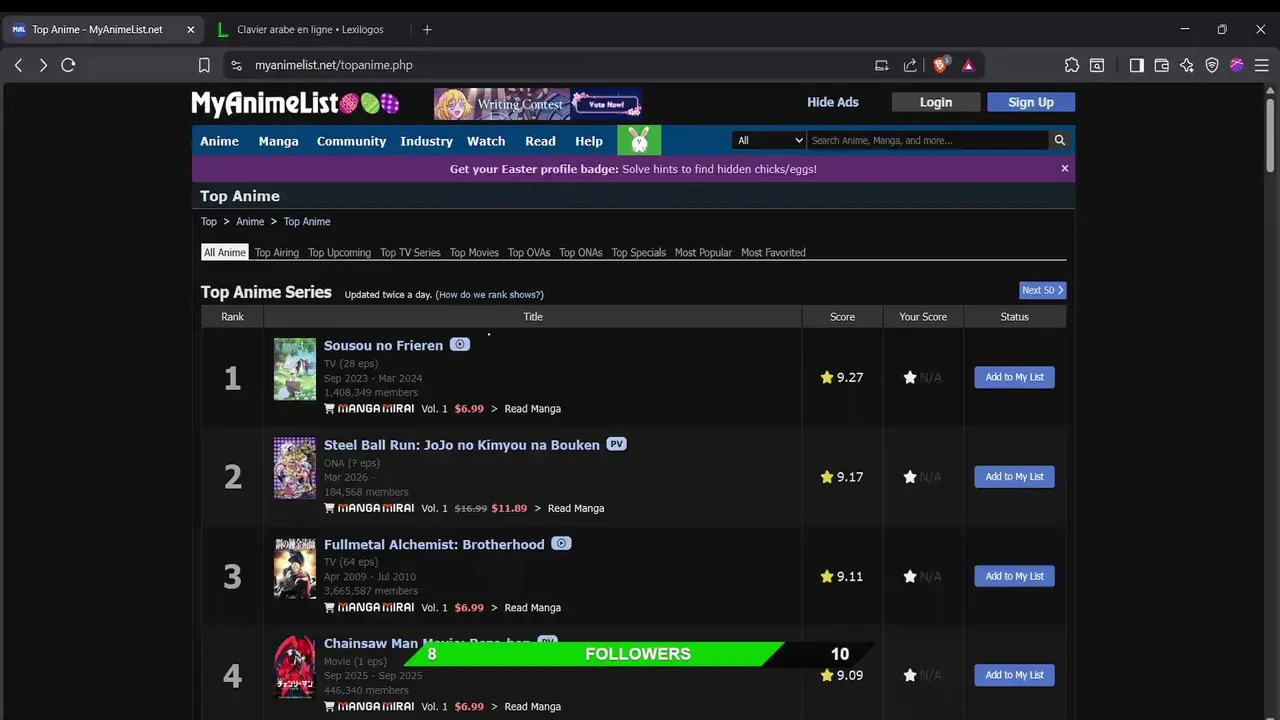
Task: Open the Sousou no Frieren title link
Action: (x=383, y=345)
